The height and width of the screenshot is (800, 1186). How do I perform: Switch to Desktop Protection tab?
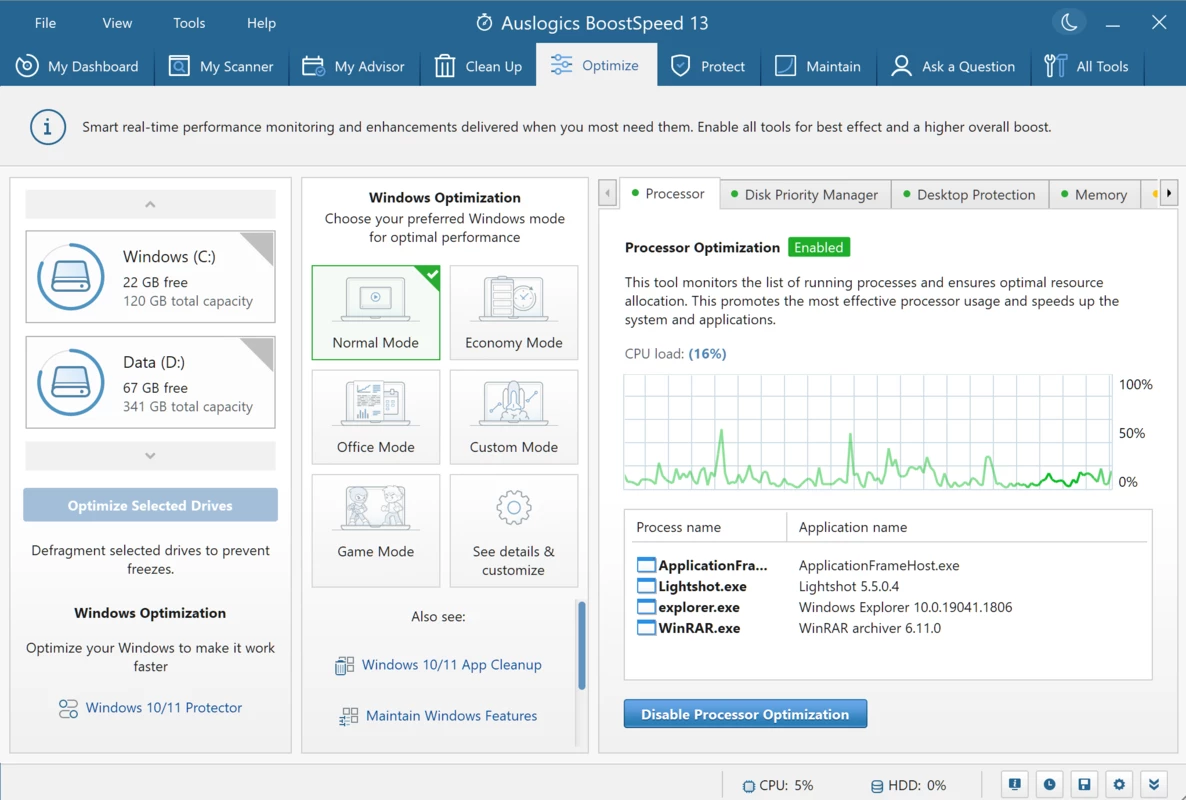(970, 194)
